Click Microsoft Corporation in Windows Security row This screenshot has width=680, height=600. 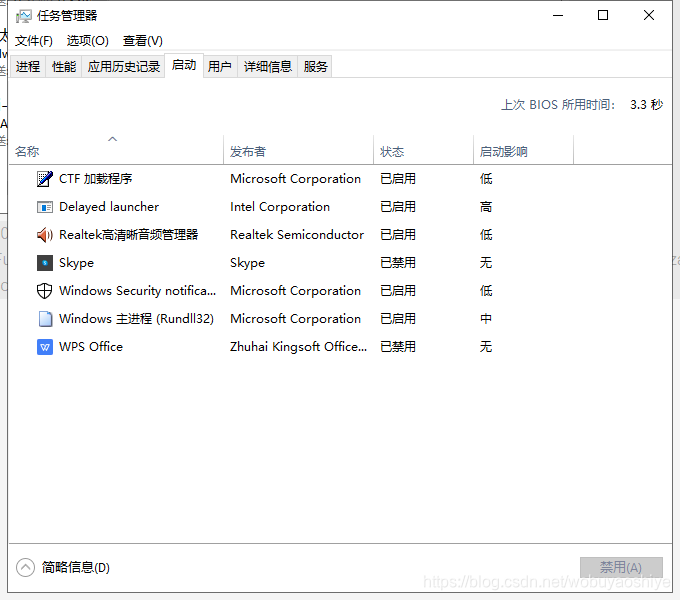click(295, 290)
